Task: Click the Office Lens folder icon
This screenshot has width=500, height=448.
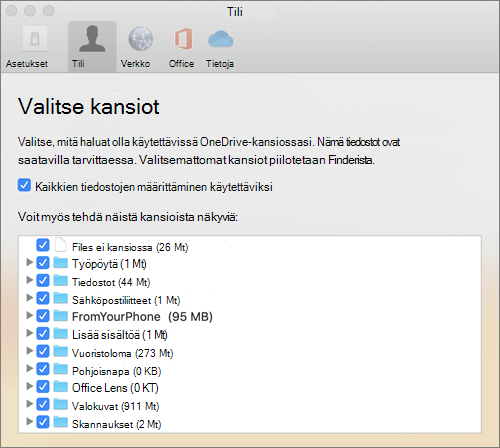Action: pyautogui.click(x=61, y=387)
